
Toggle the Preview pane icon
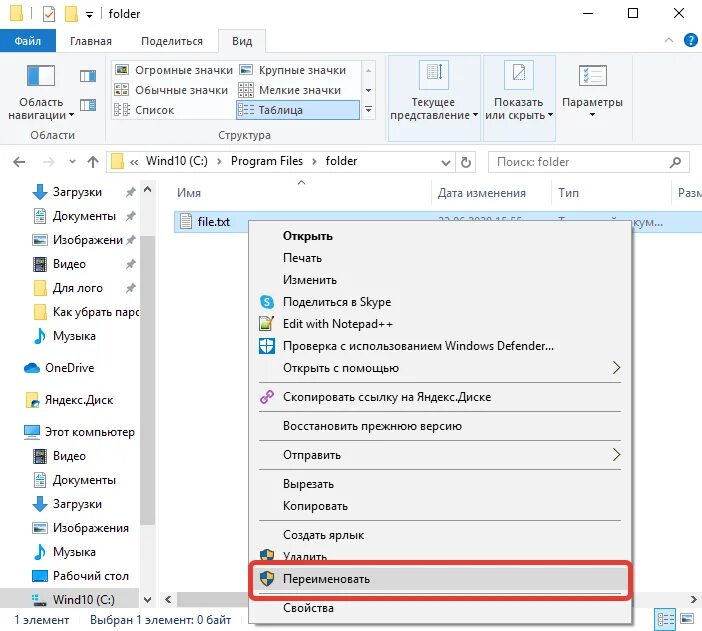coord(88,76)
